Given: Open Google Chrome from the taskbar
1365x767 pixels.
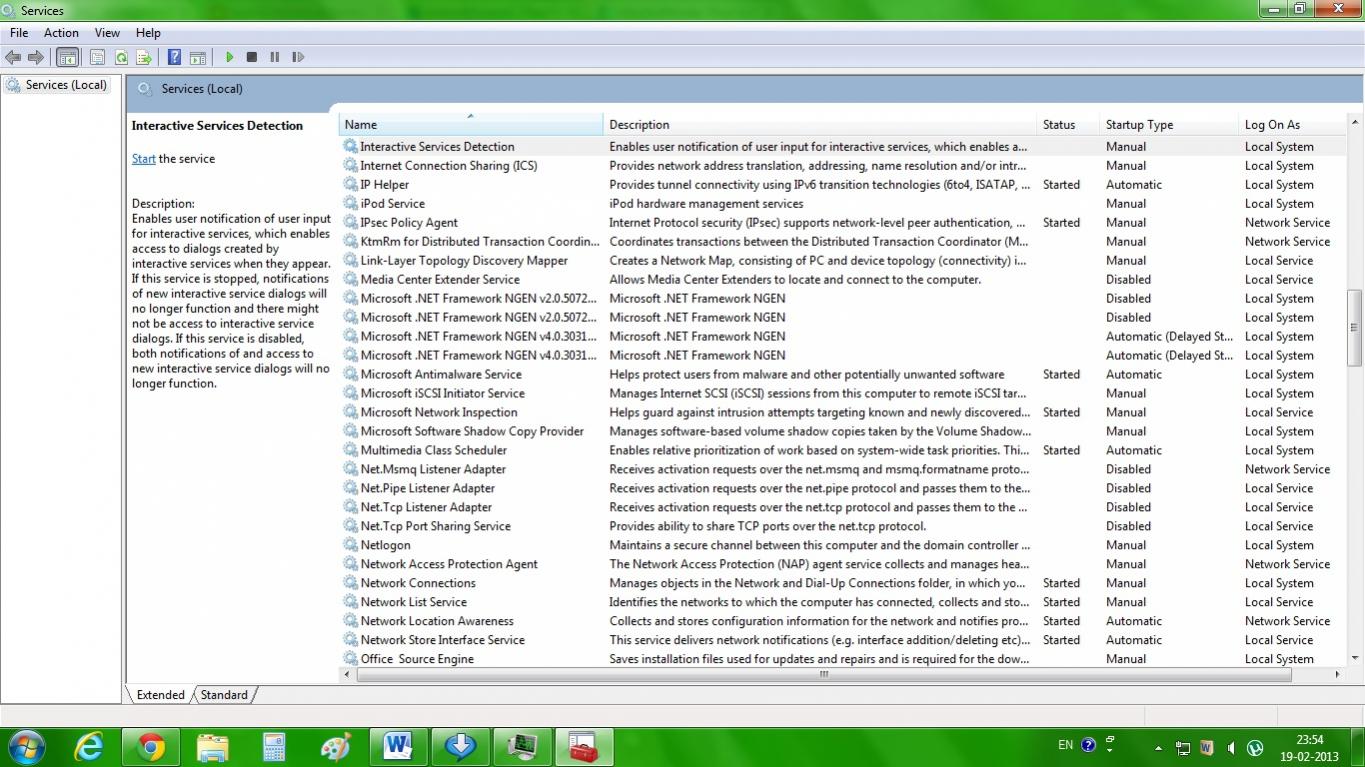Looking at the screenshot, I should pos(151,747).
